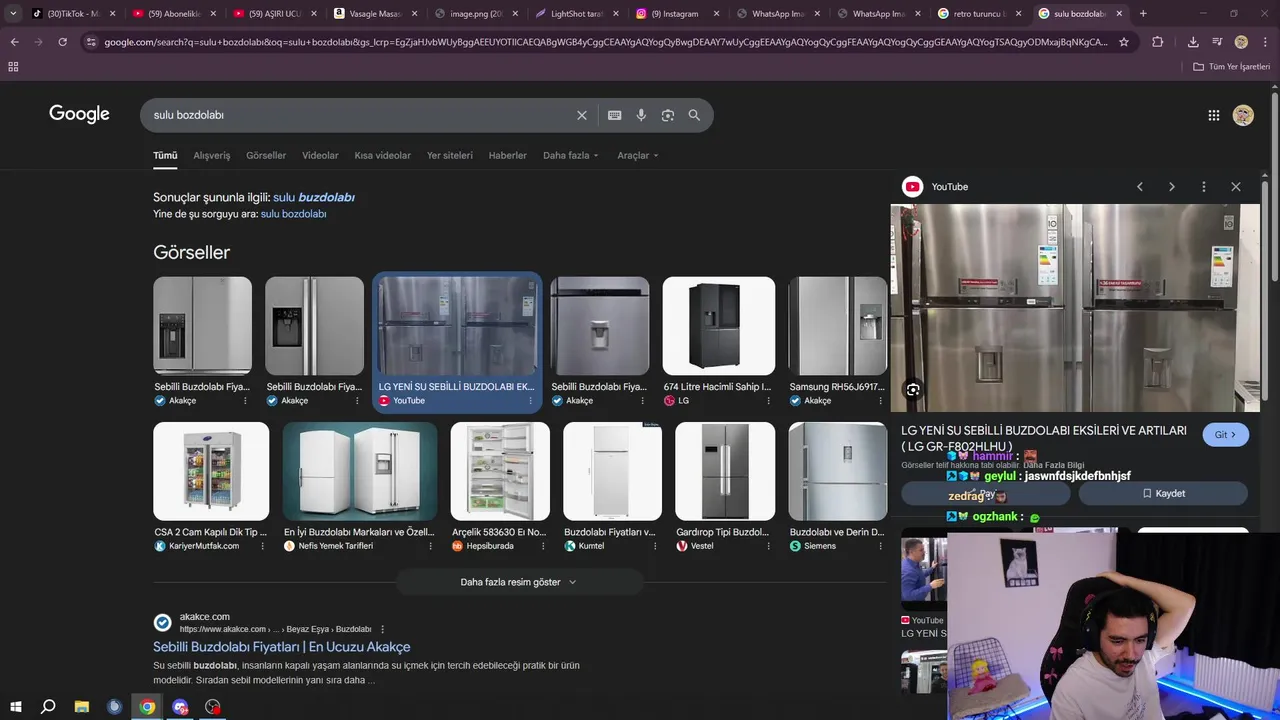Open tab search dropdown arrow
This screenshot has width=1280, height=720.
tap(13, 14)
